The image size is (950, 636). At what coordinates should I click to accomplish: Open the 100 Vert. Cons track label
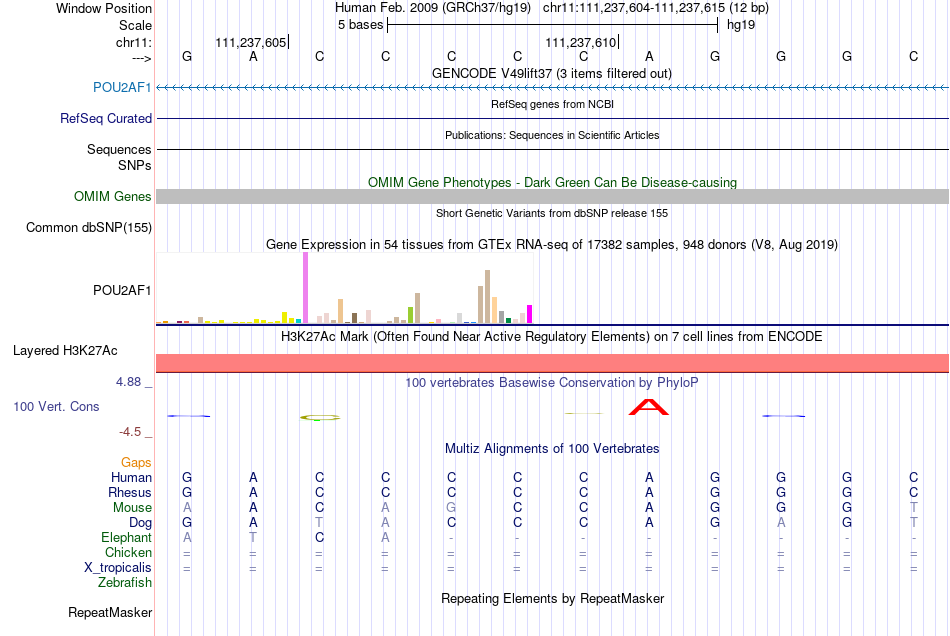click(x=56, y=406)
